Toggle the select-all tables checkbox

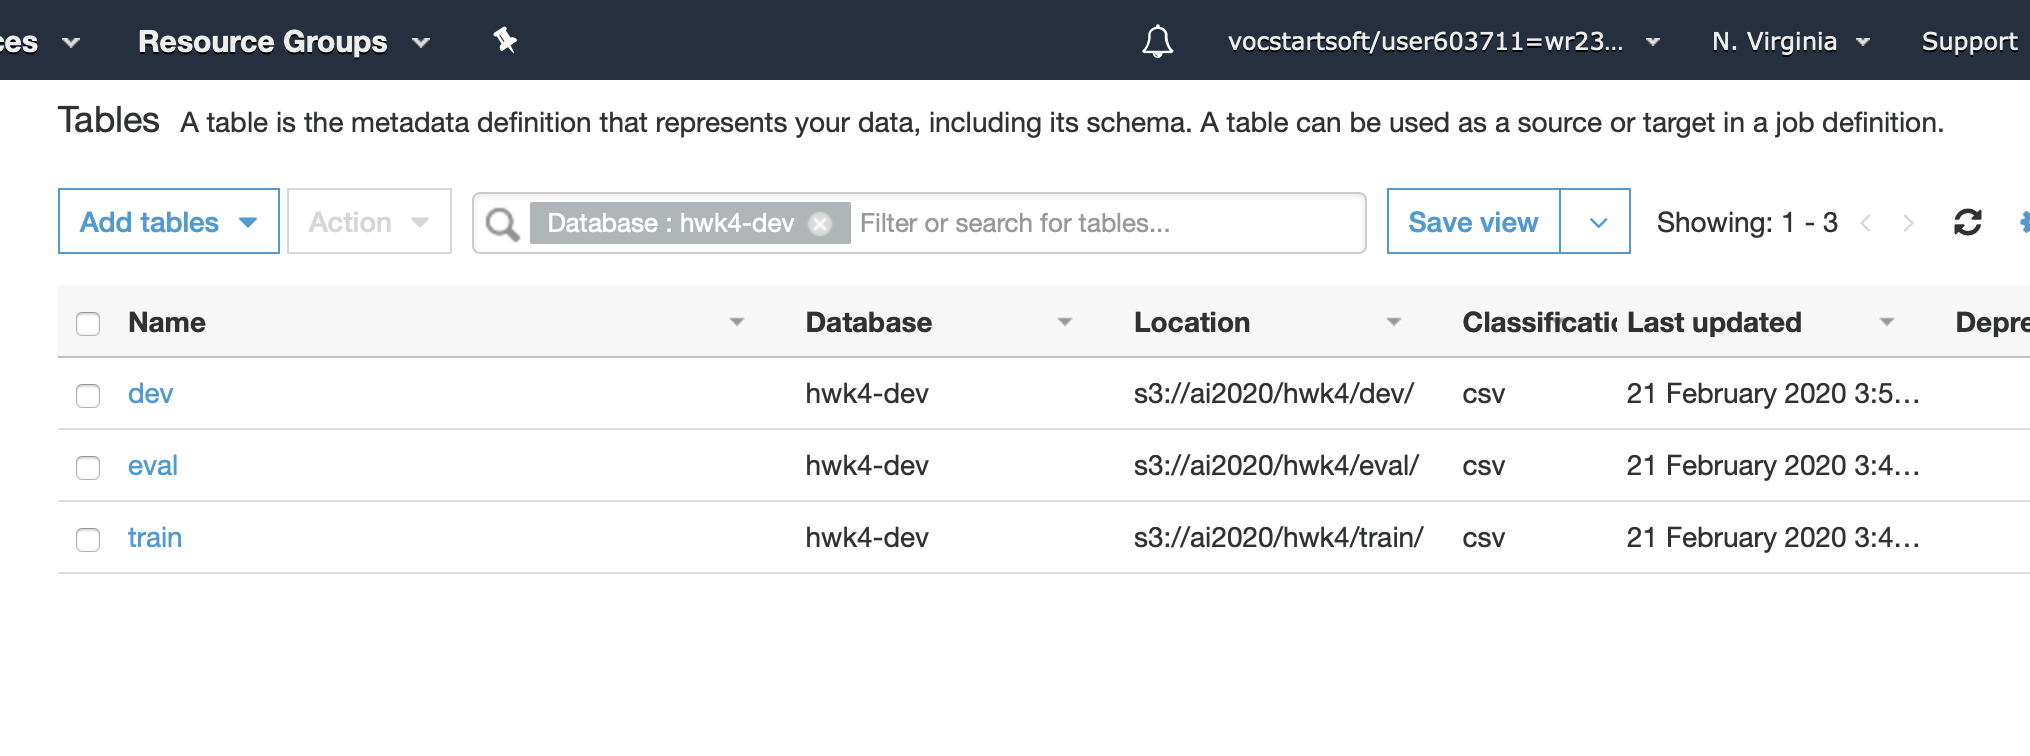pyautogui.click(x=88, y=323)
